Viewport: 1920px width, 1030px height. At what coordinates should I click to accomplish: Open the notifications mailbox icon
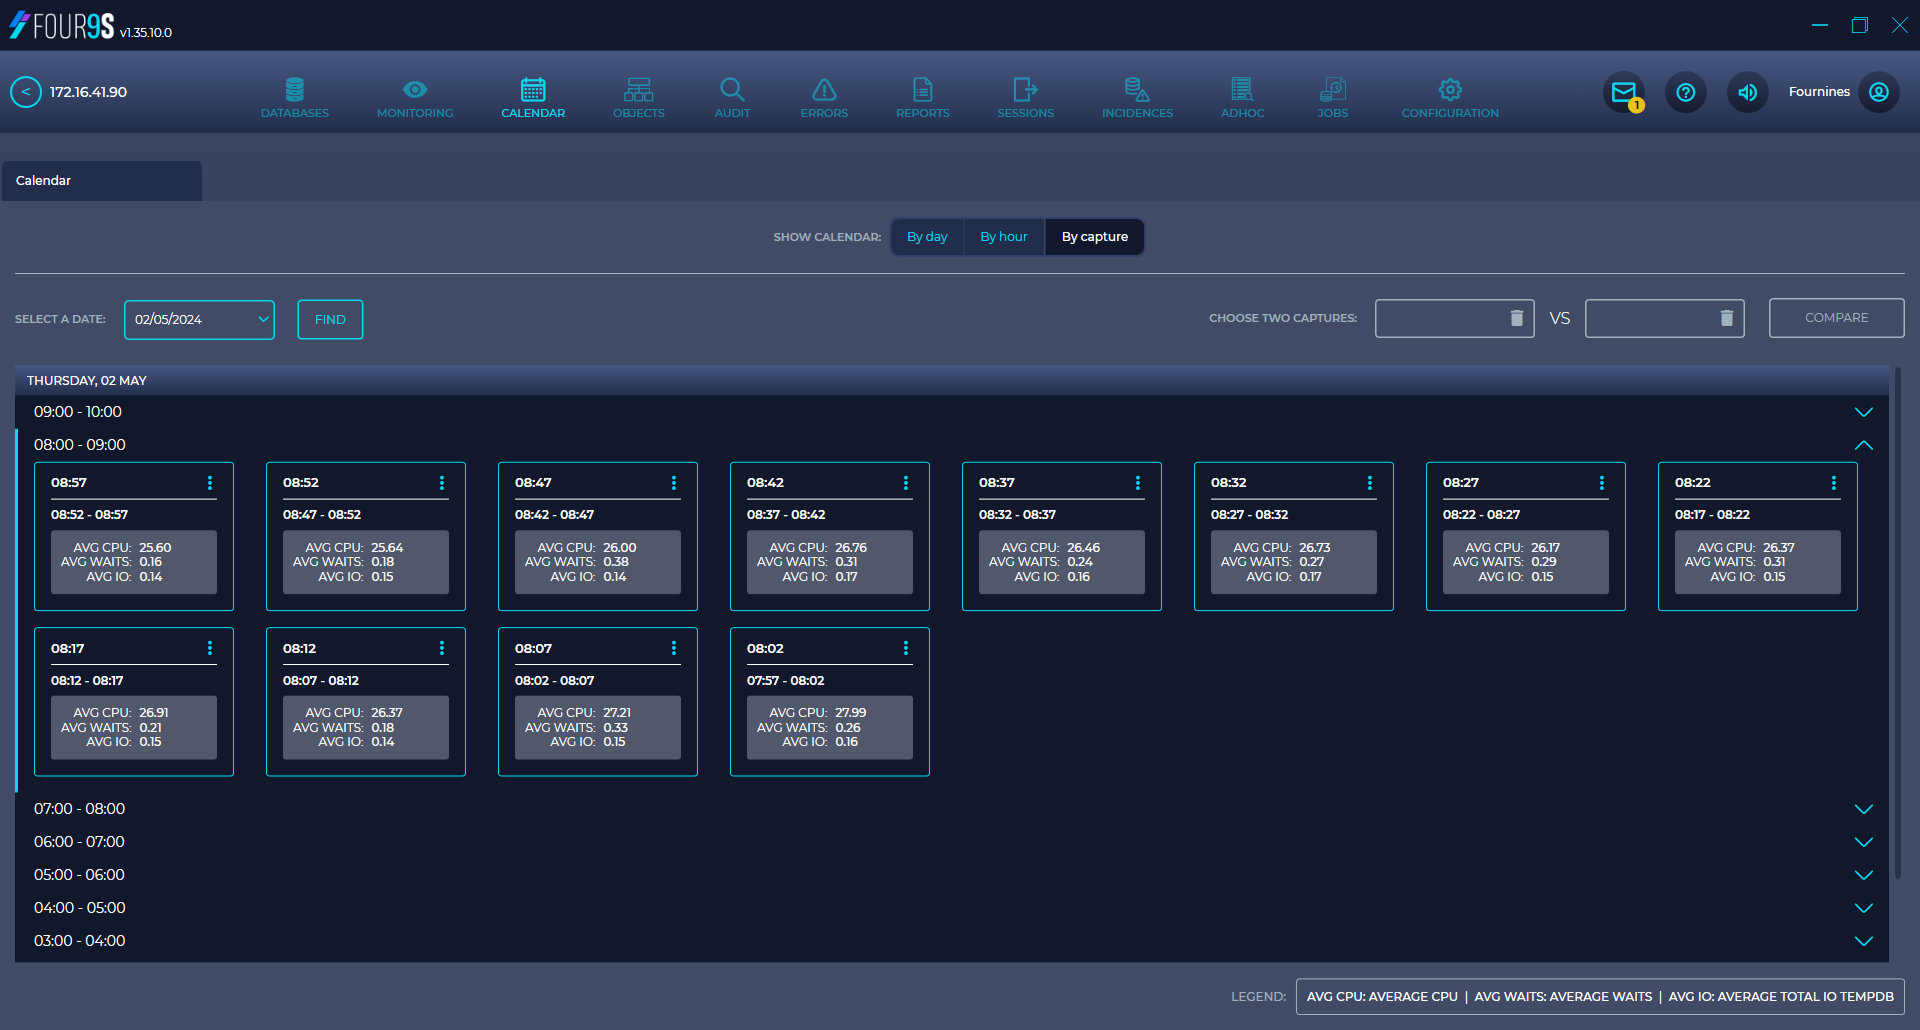(1623, 92)
